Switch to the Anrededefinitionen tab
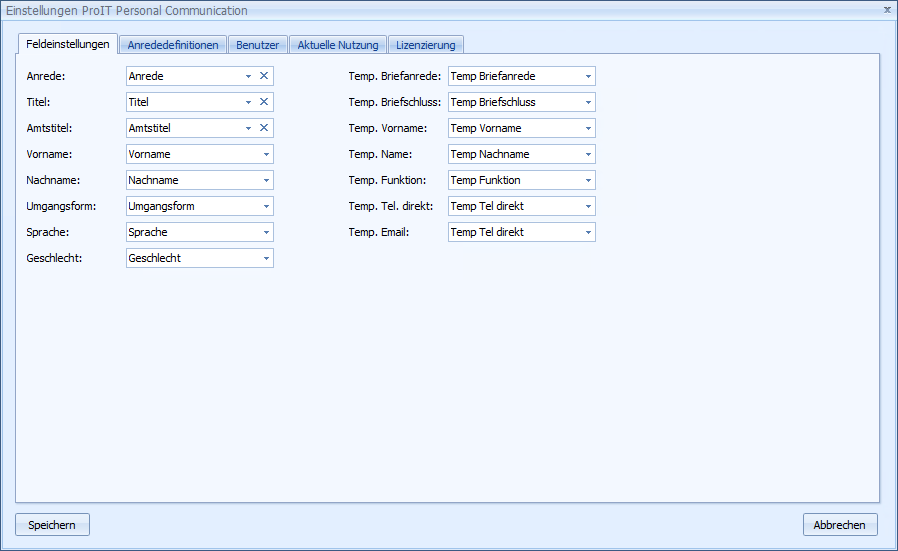 (173, 45)
